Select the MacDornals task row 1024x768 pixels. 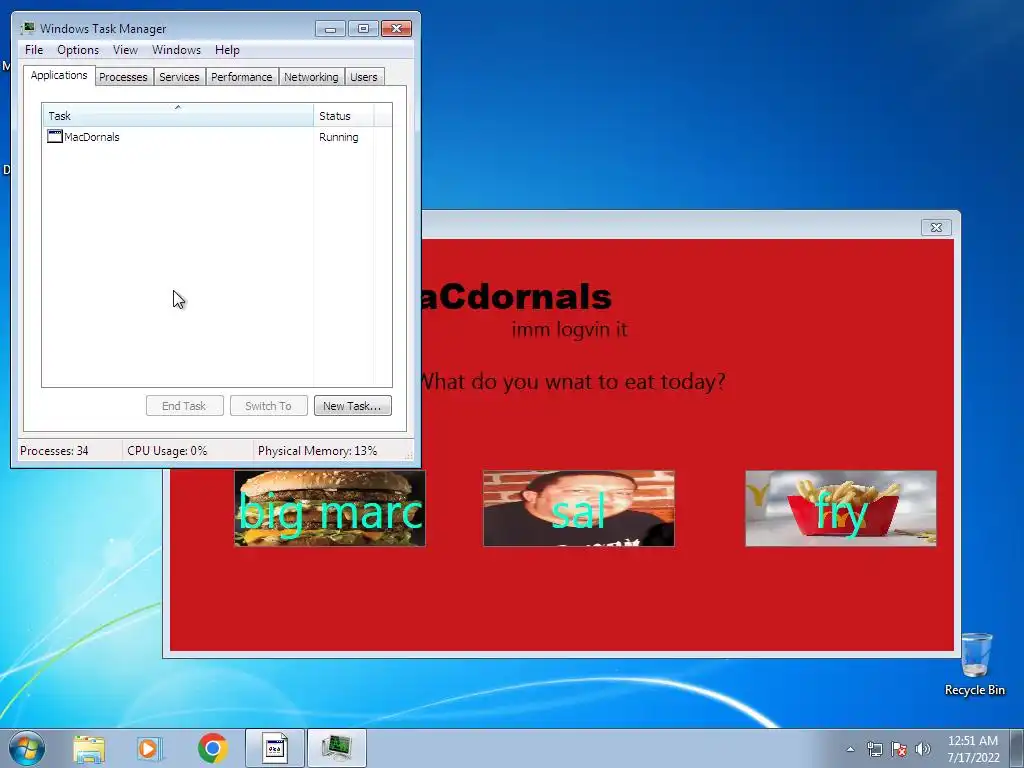tap(217, 137)
